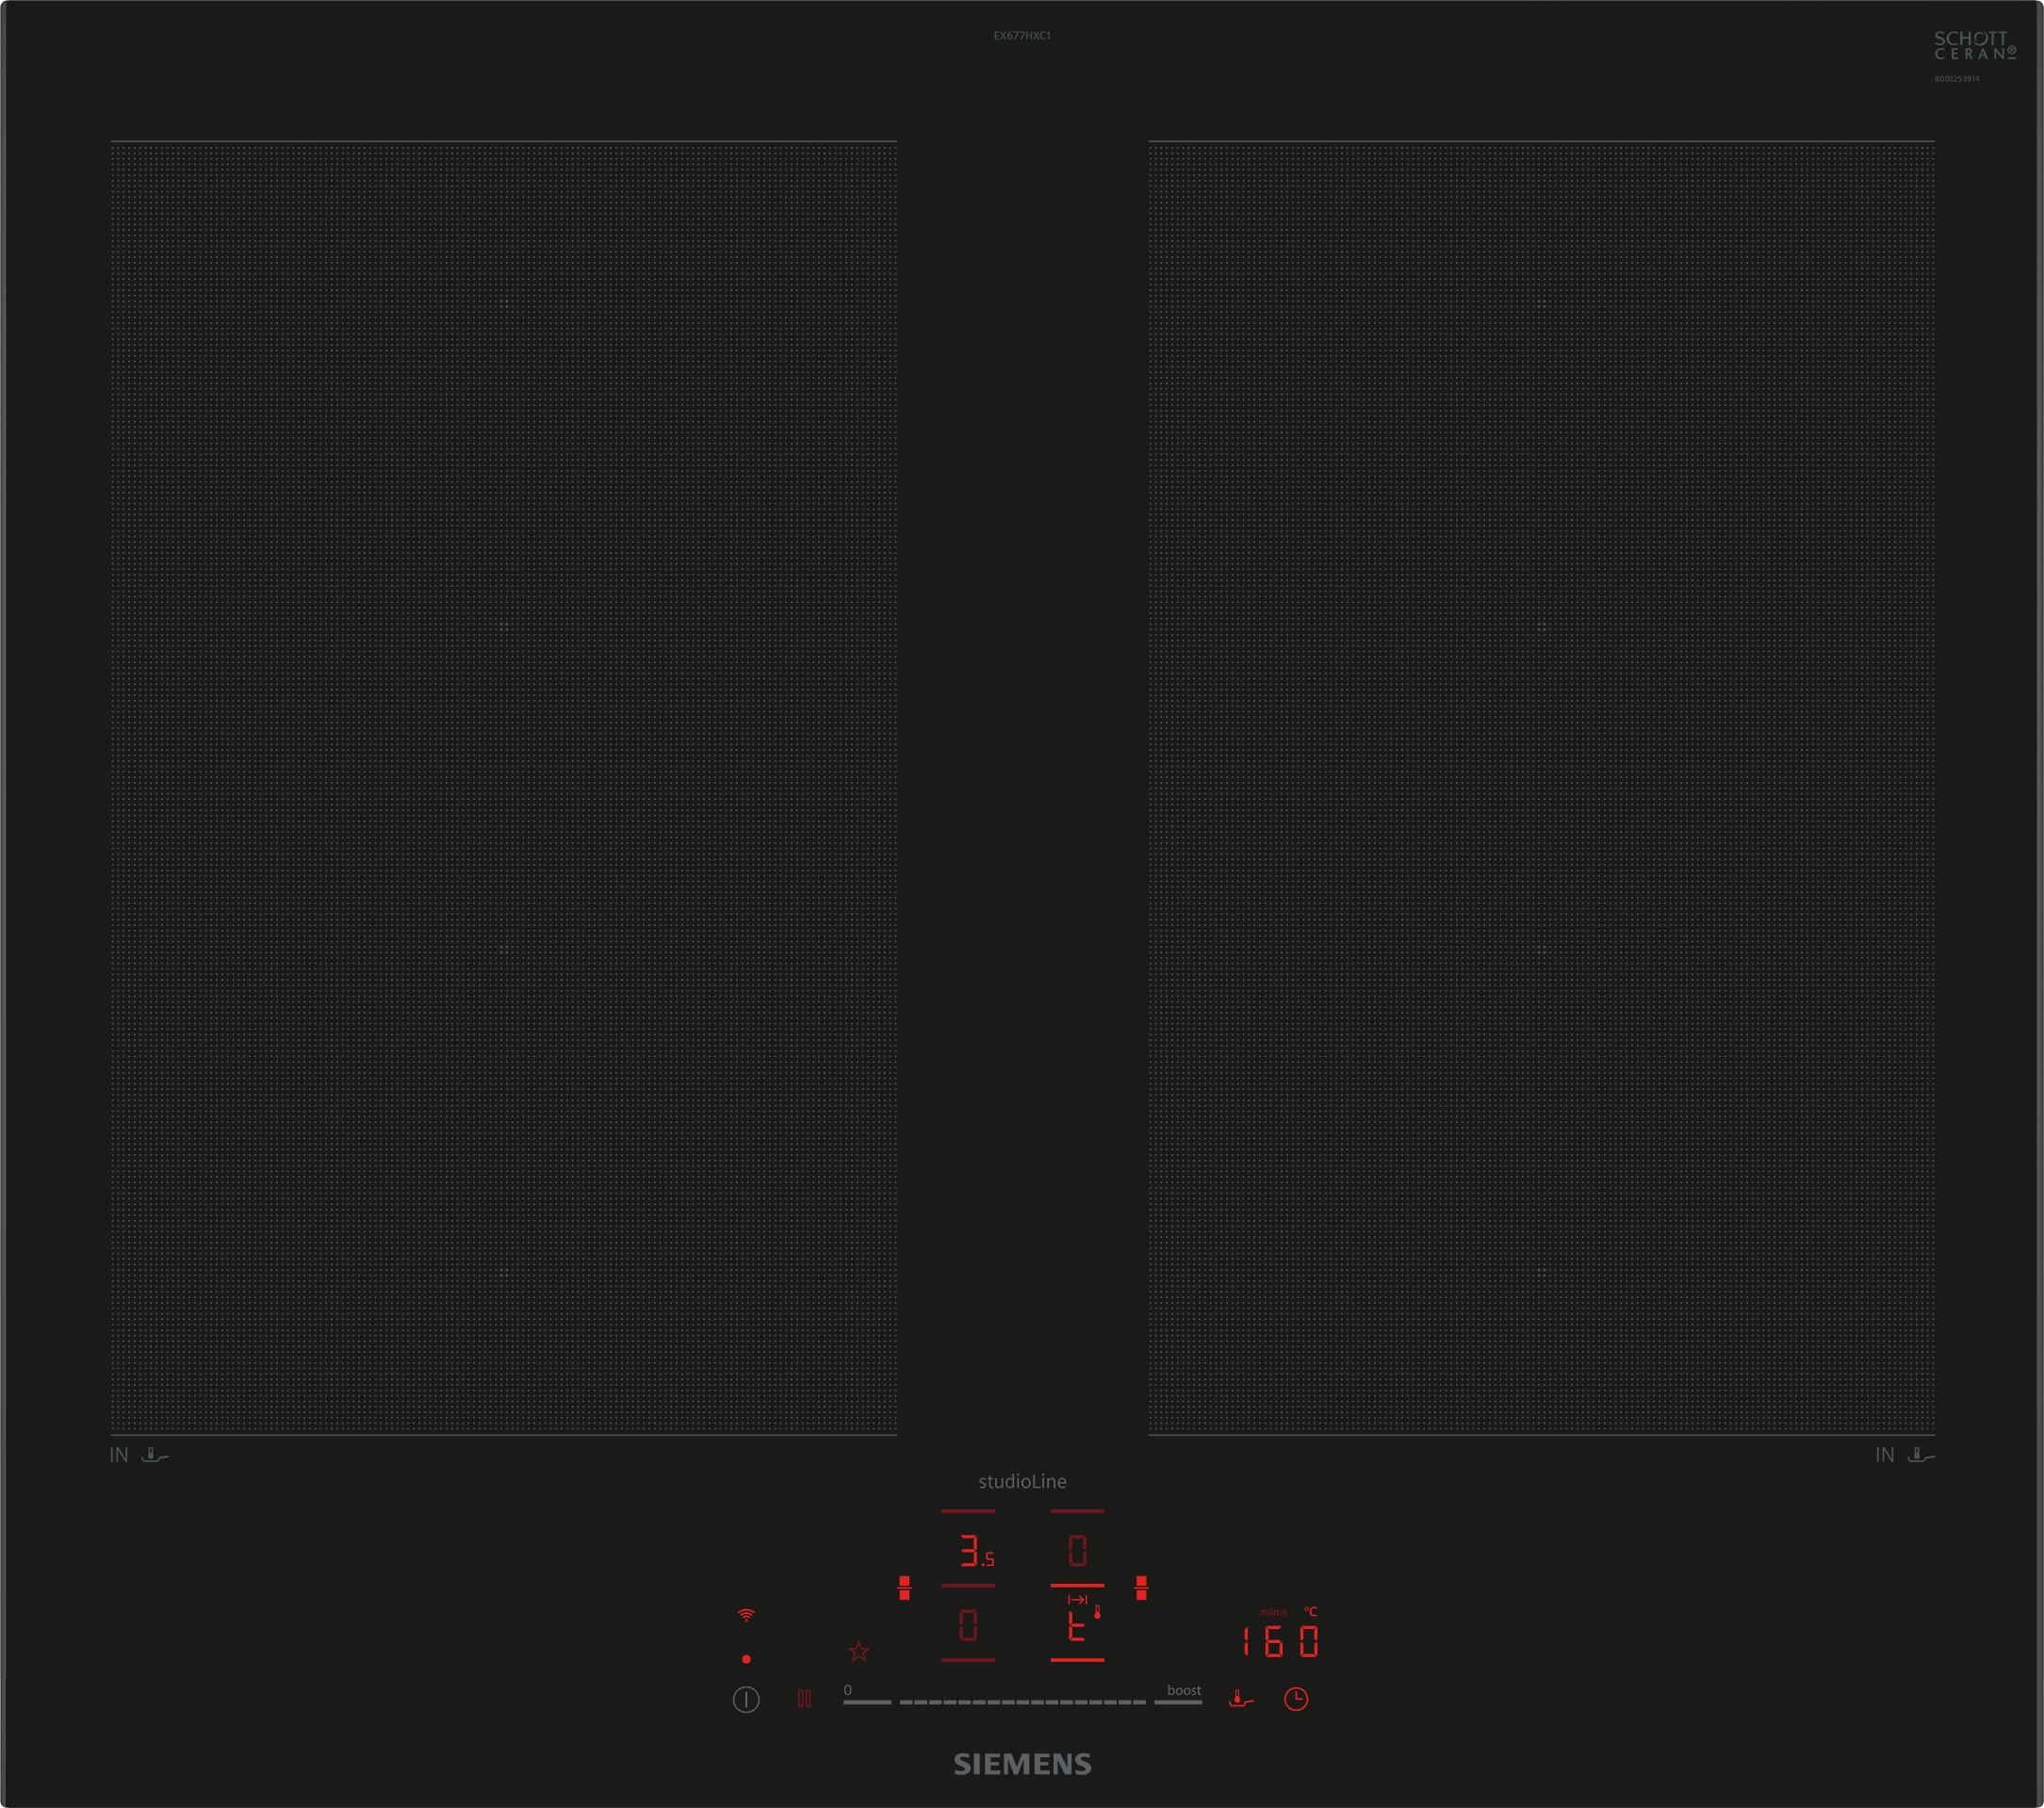The width and height of the screenshot is (2044, 1808).
Task: Tap the studioLine label
Action: [1022, 1481]
